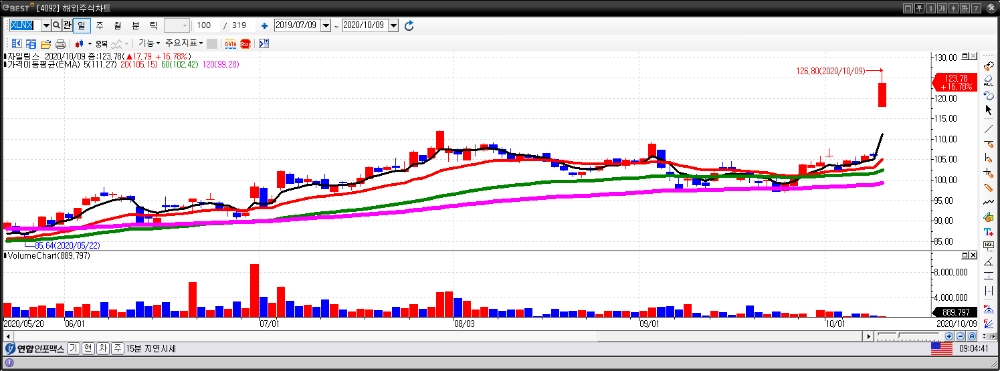
Task: Switch to tick (틱) period
Action: [153, 25]
